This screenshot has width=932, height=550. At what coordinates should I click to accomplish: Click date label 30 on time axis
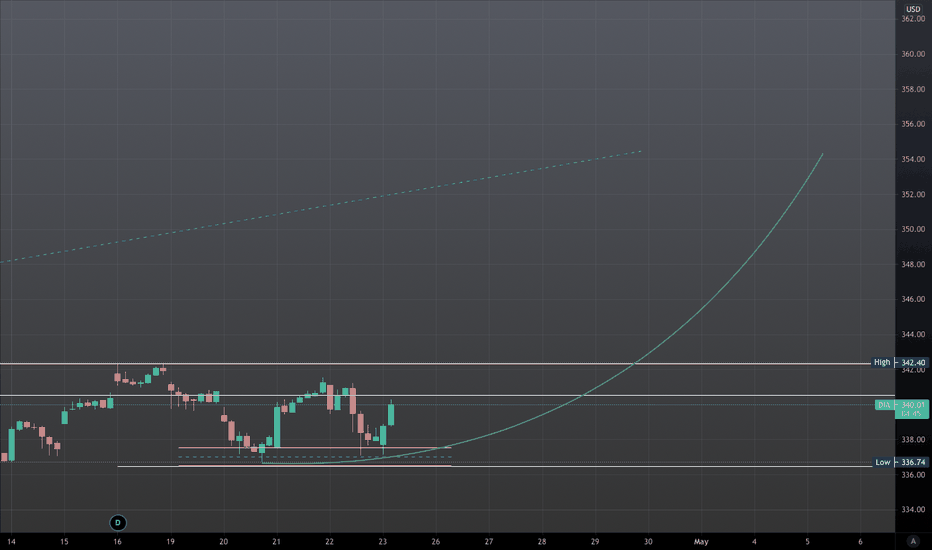648,542
